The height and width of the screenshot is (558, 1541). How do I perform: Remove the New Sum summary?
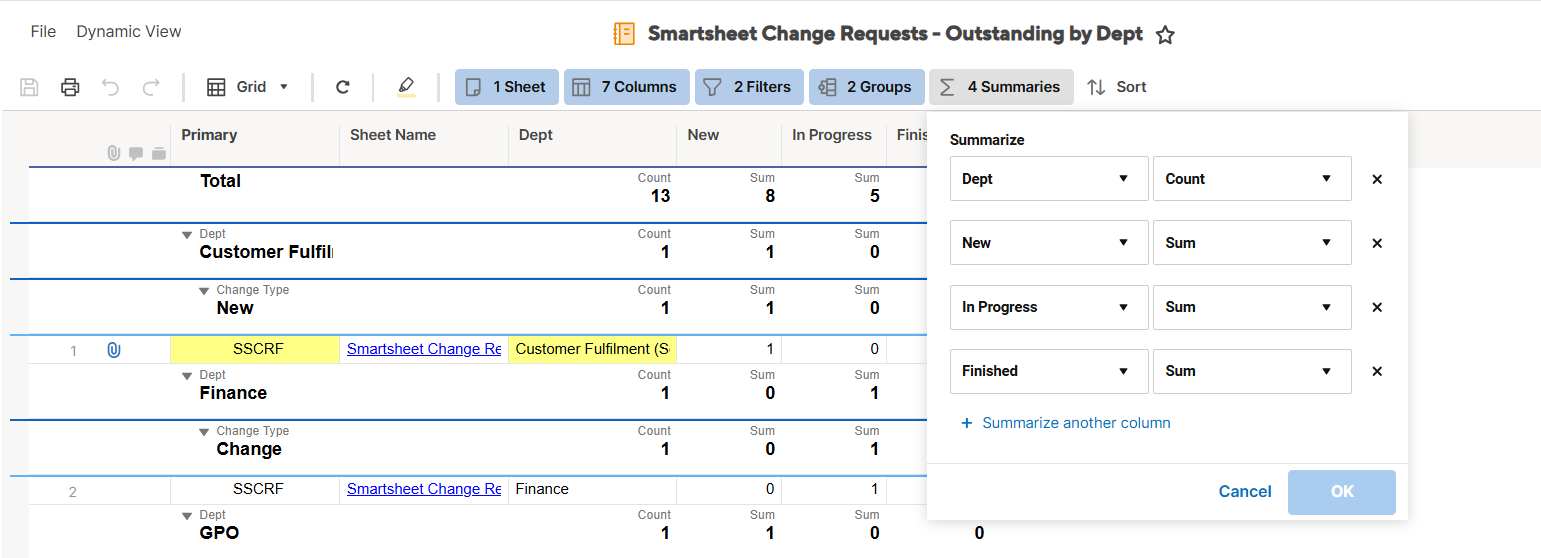pyautogui.click(x=1377, y=243)
